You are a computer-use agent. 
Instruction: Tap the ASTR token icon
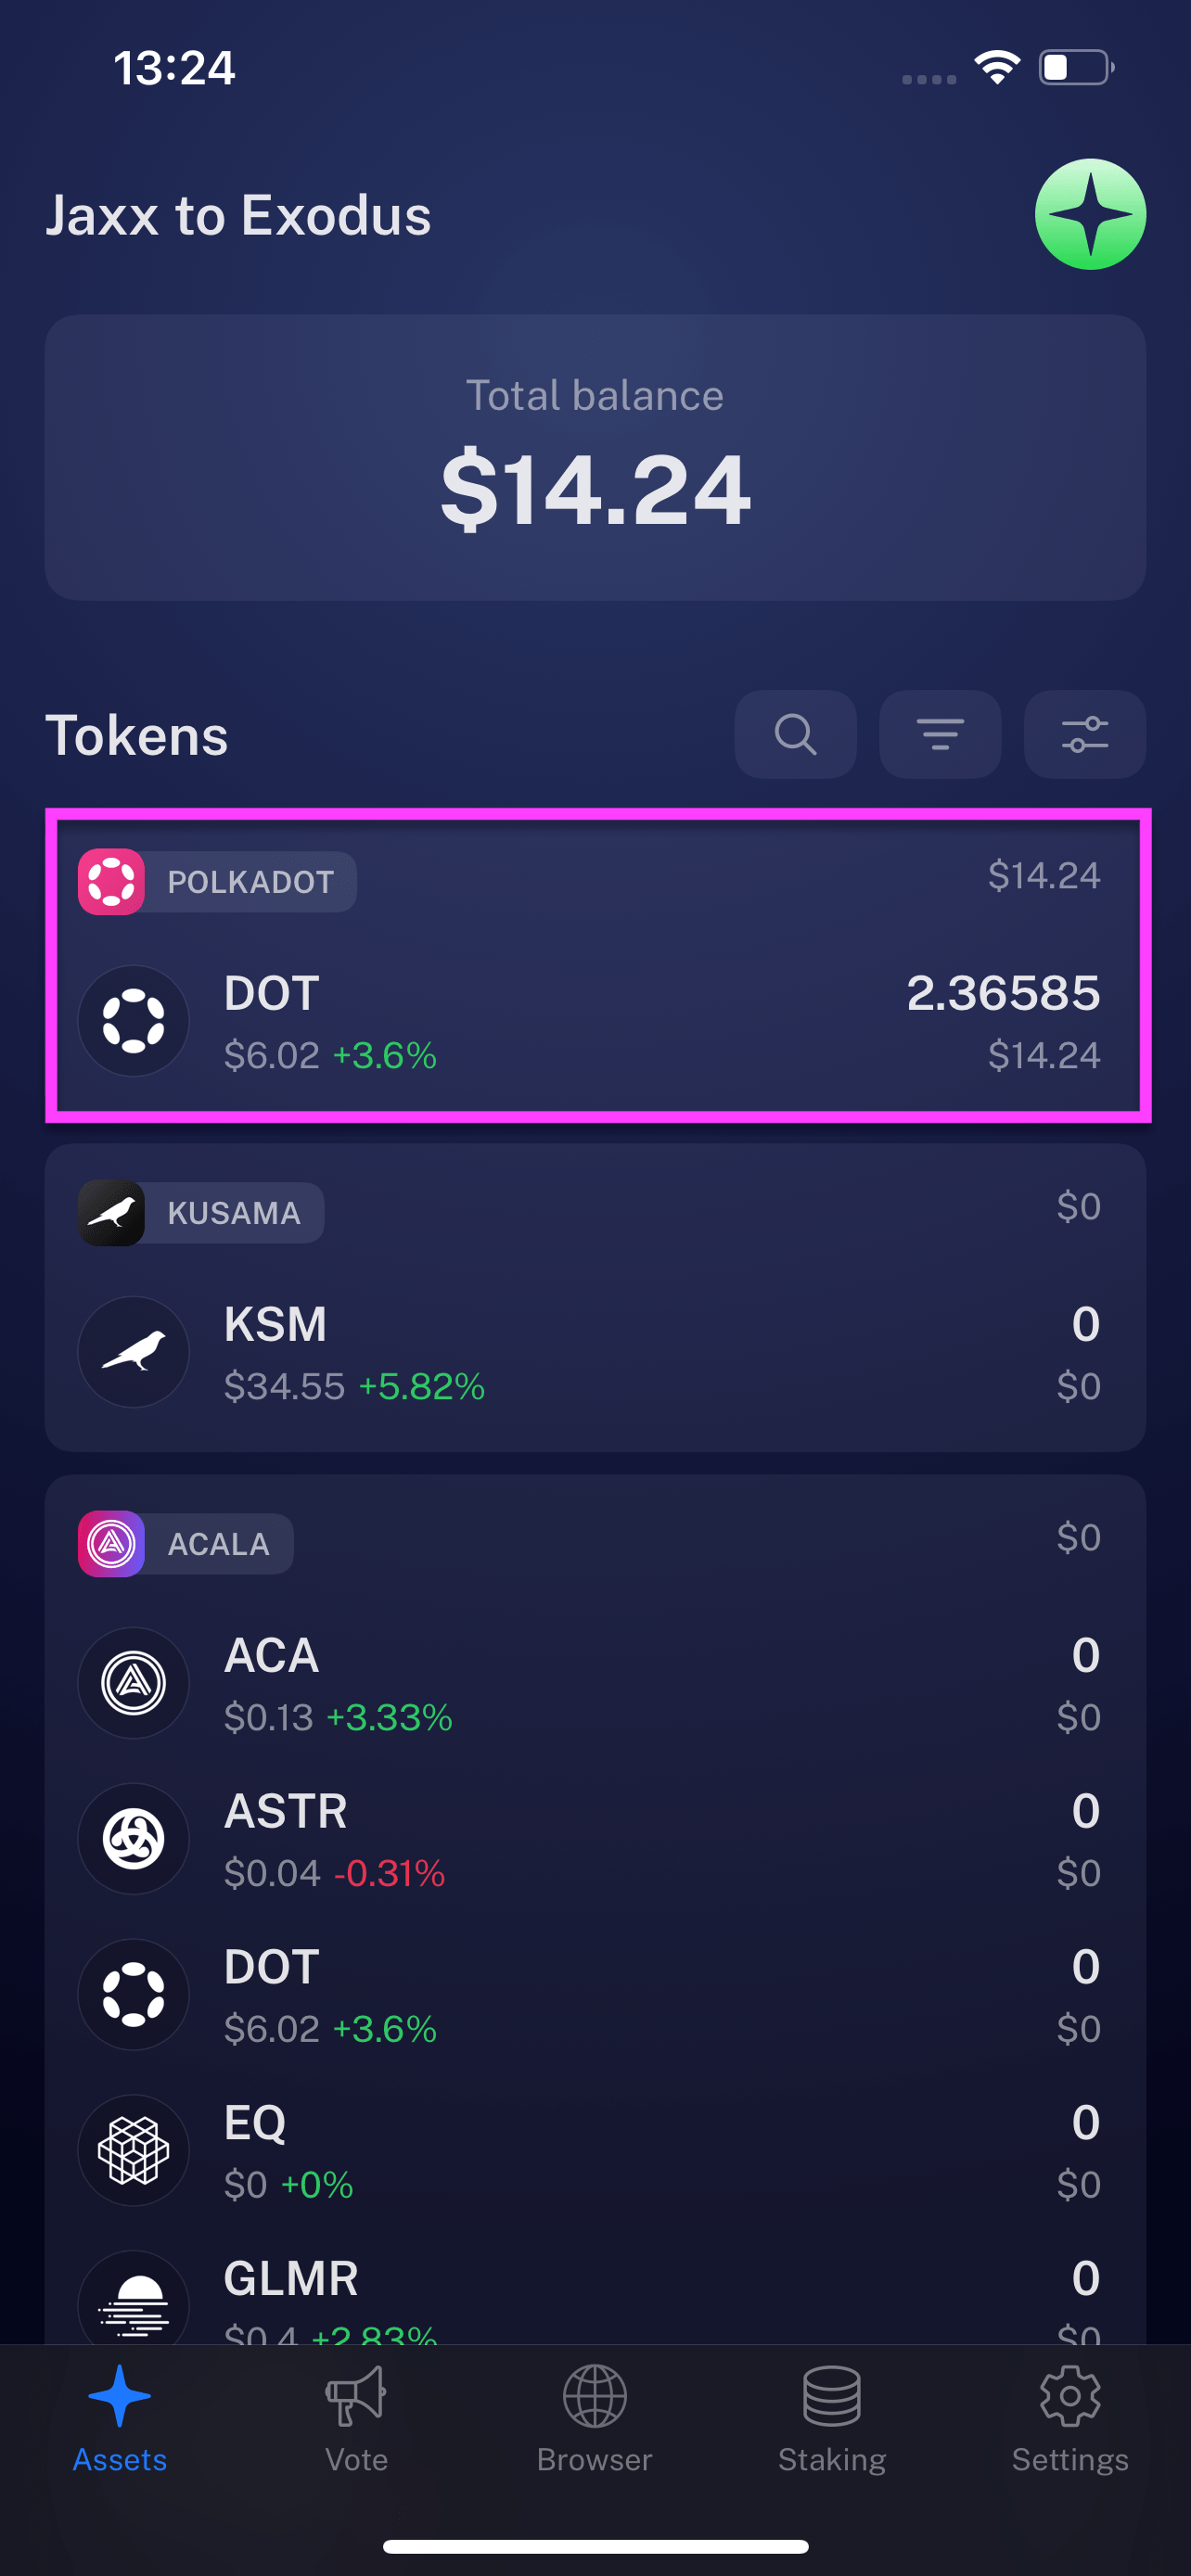[x=134, y=1838]
